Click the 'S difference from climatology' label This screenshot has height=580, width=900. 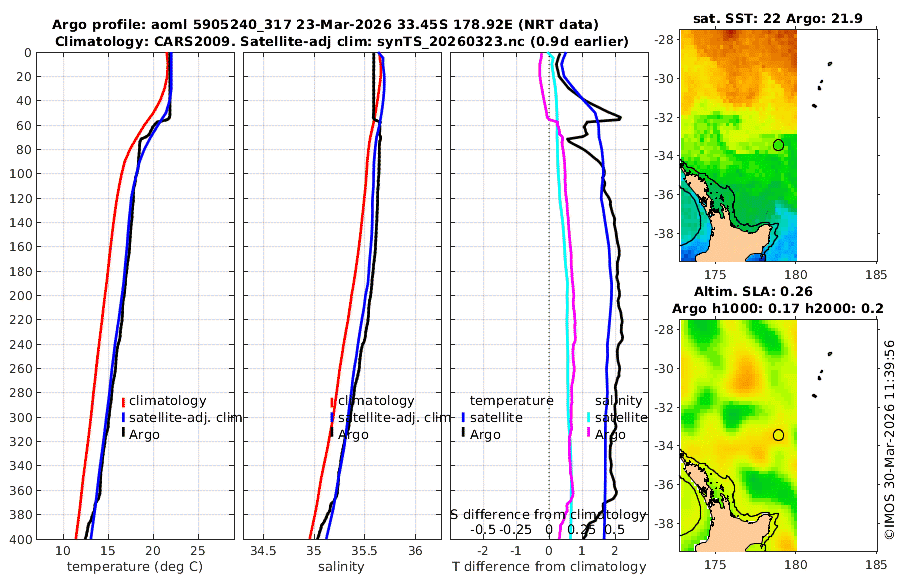[548, 515]
